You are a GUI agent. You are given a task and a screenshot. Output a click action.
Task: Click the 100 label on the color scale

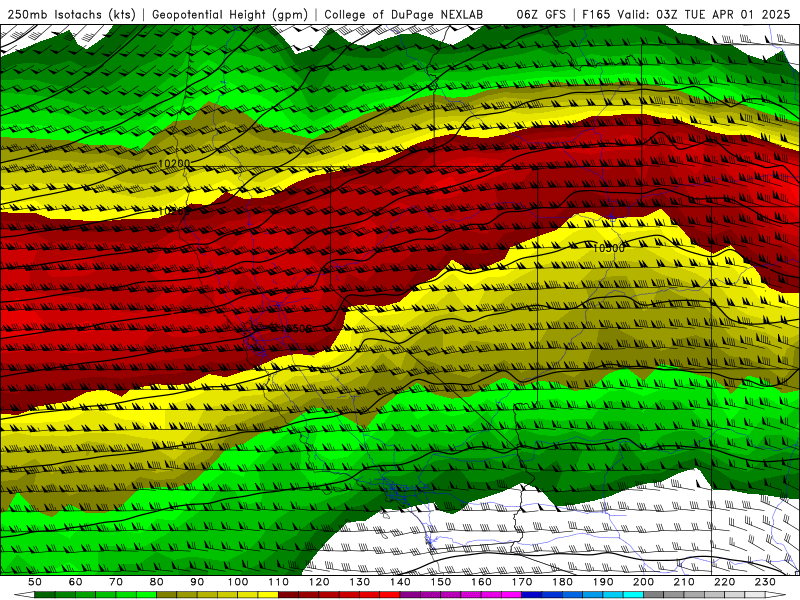tap(238, 582)
